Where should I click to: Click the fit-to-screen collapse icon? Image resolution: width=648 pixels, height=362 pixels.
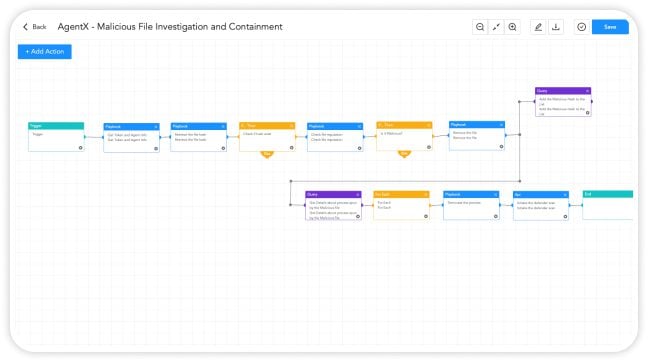[x=496, y=27]
